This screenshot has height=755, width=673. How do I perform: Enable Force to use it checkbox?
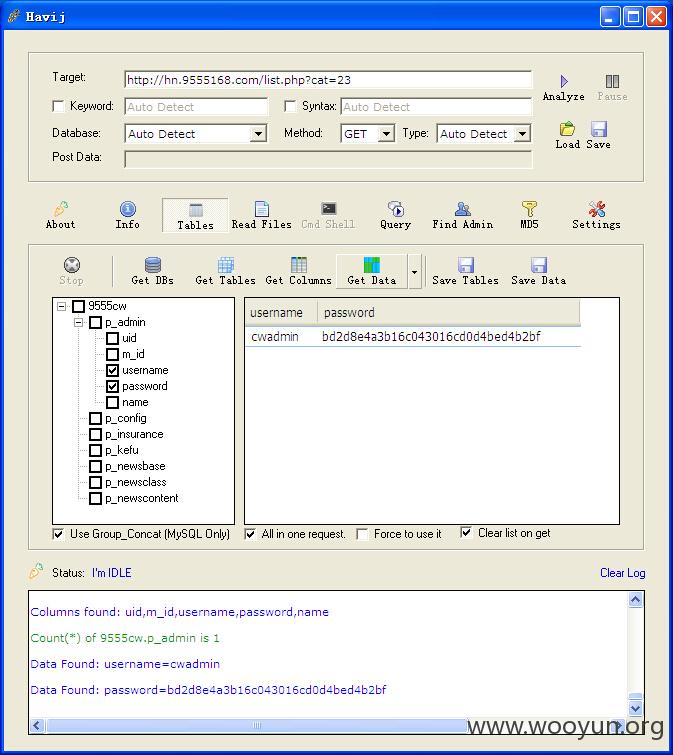[x=362, y=534]
